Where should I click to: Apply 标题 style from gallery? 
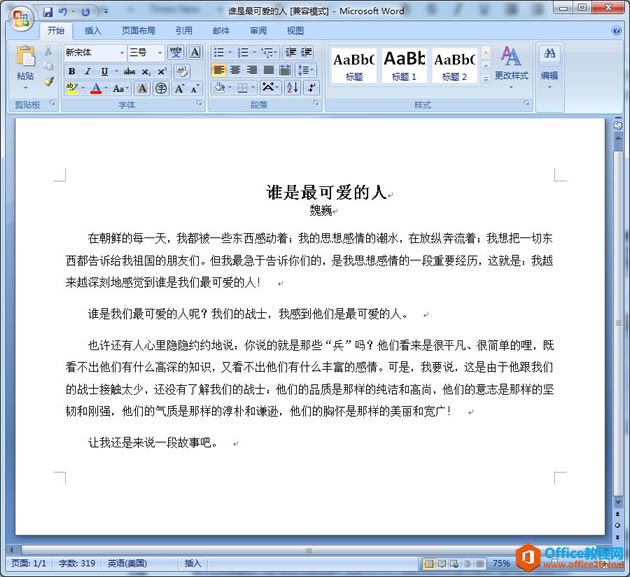(354, 65)
